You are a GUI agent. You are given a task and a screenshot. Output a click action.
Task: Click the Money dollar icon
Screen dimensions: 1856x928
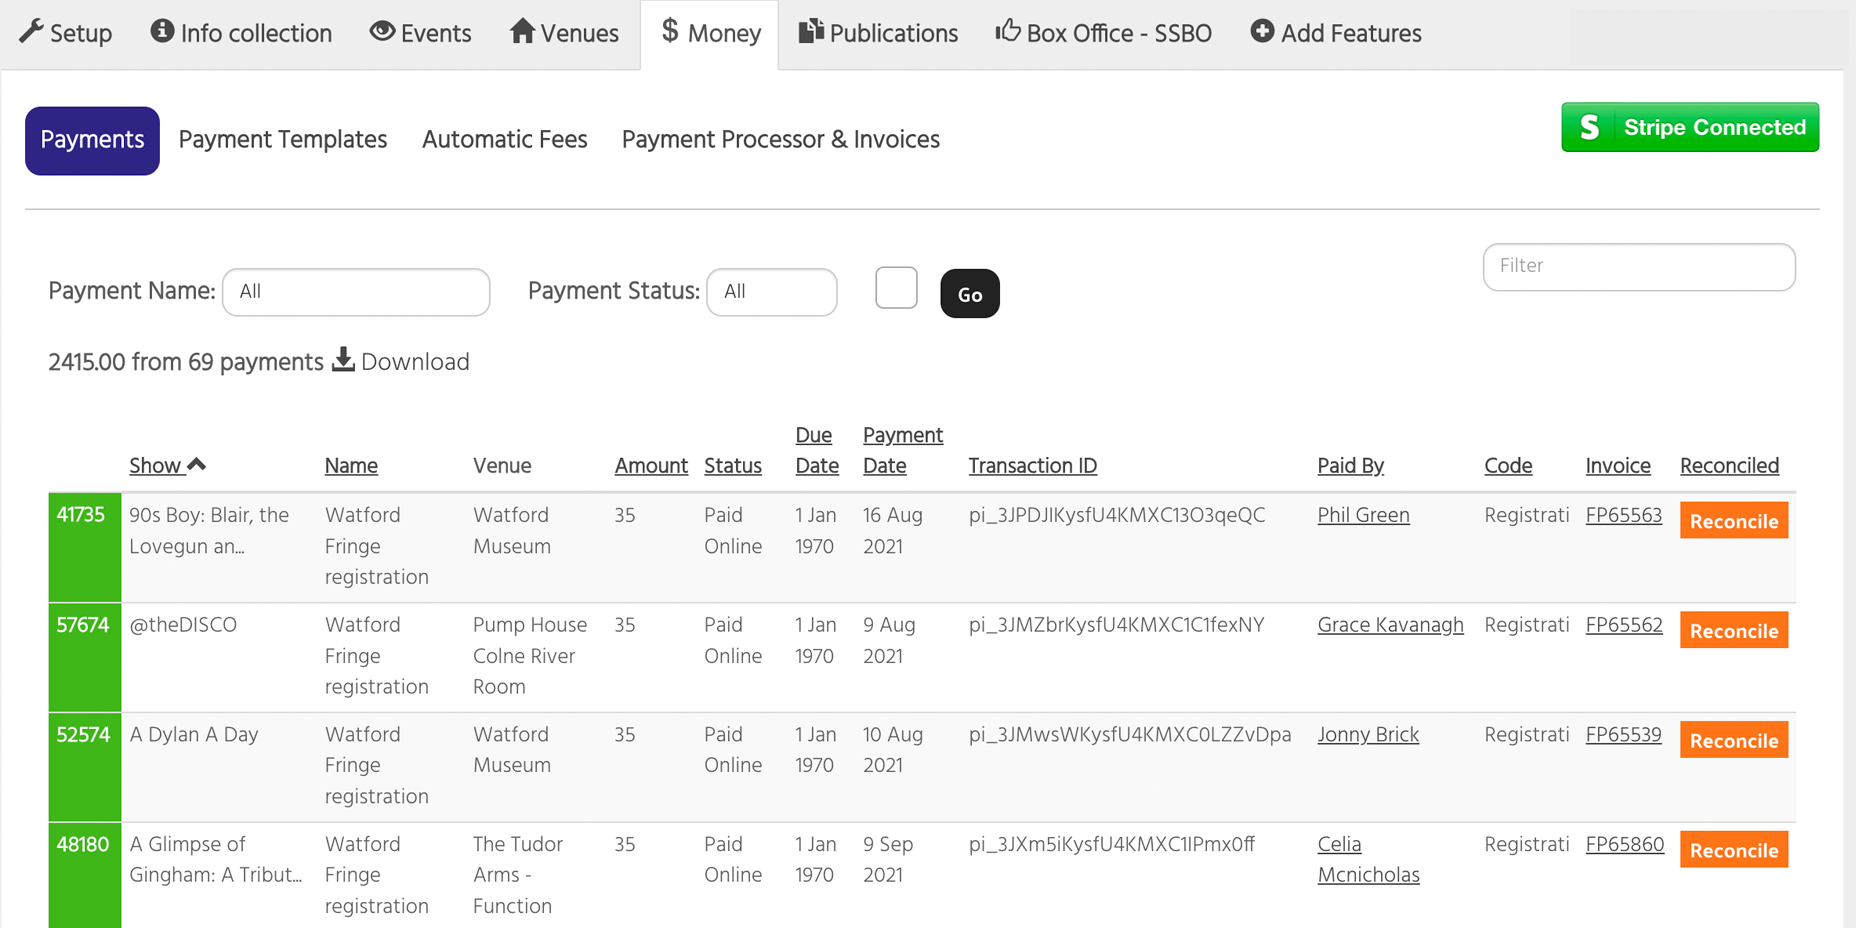pos(670,31)
